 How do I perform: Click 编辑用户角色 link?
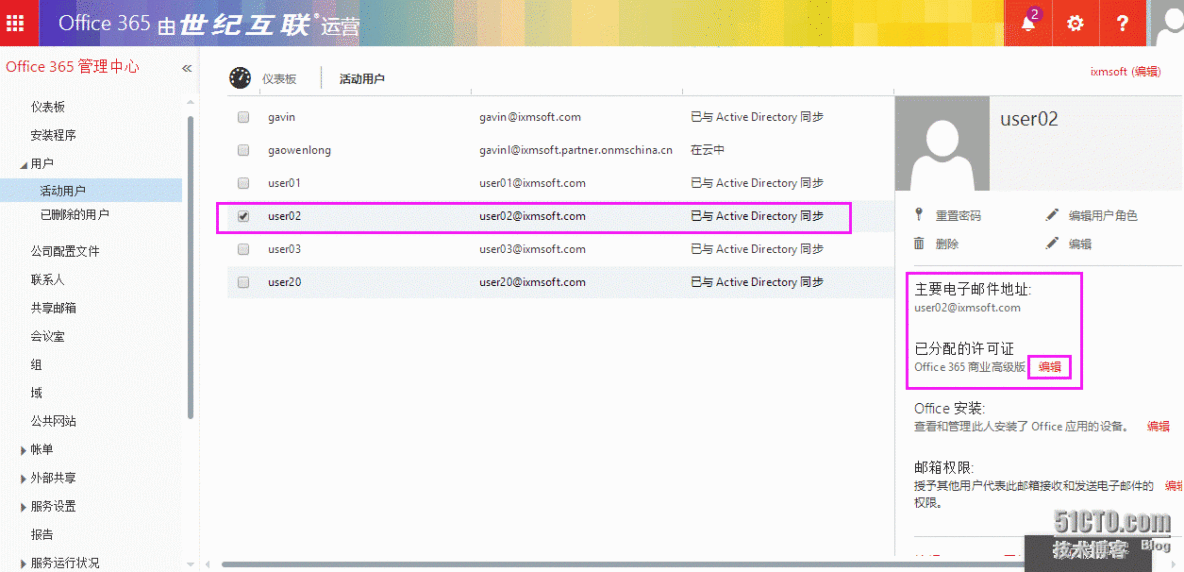tap(1103, 216)
